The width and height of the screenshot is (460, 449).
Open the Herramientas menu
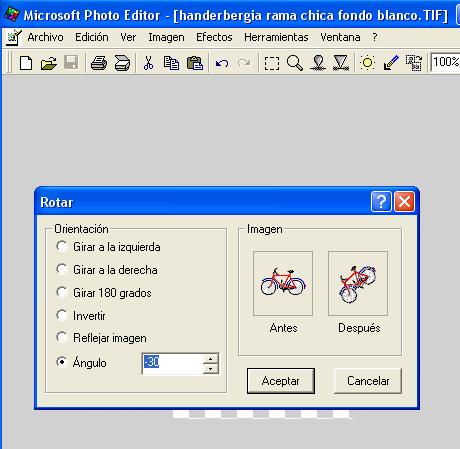point(276,37)
